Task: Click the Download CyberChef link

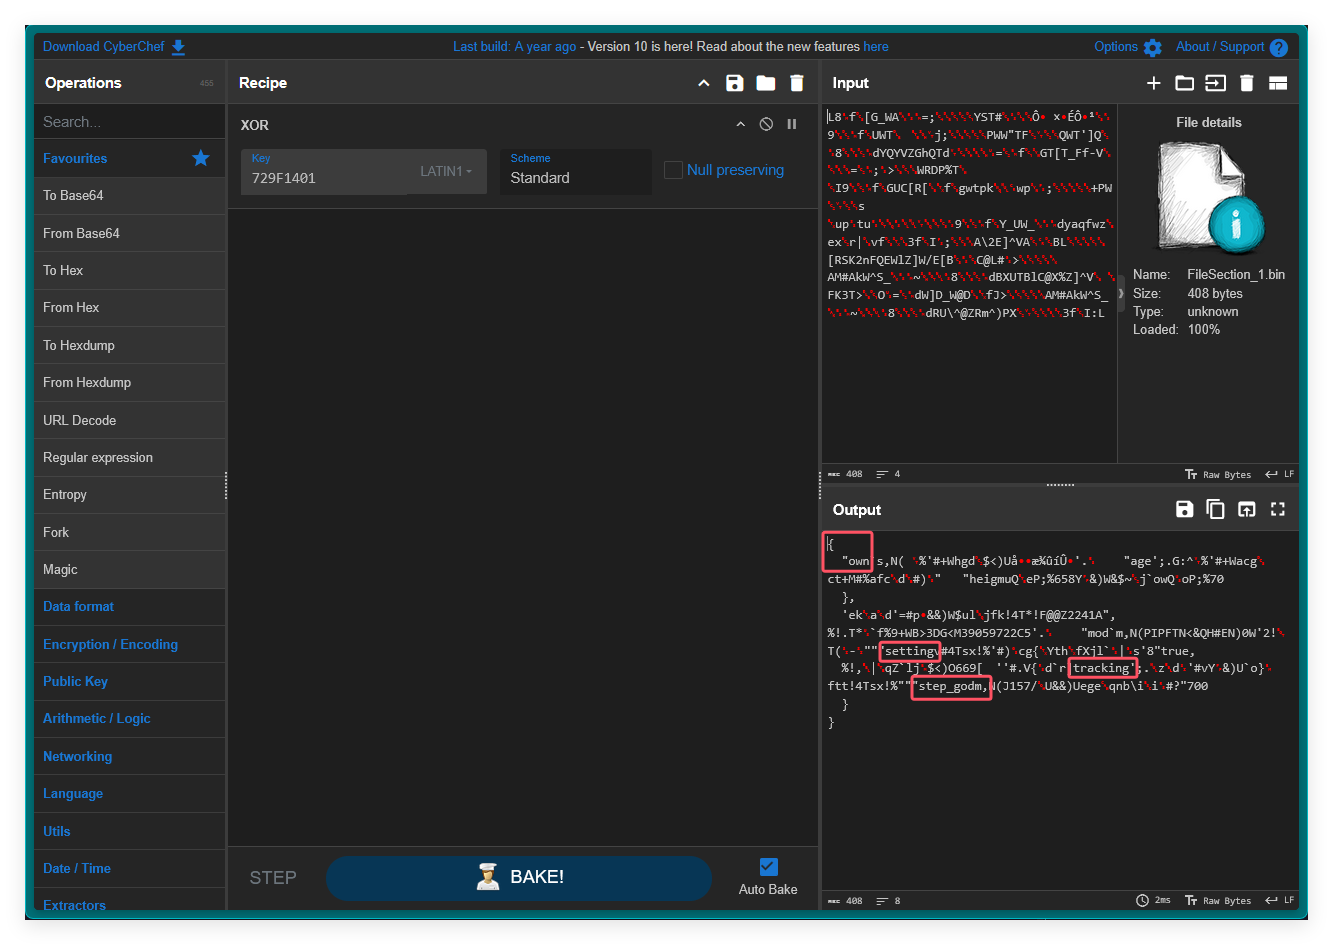Action: click(114, 47)
